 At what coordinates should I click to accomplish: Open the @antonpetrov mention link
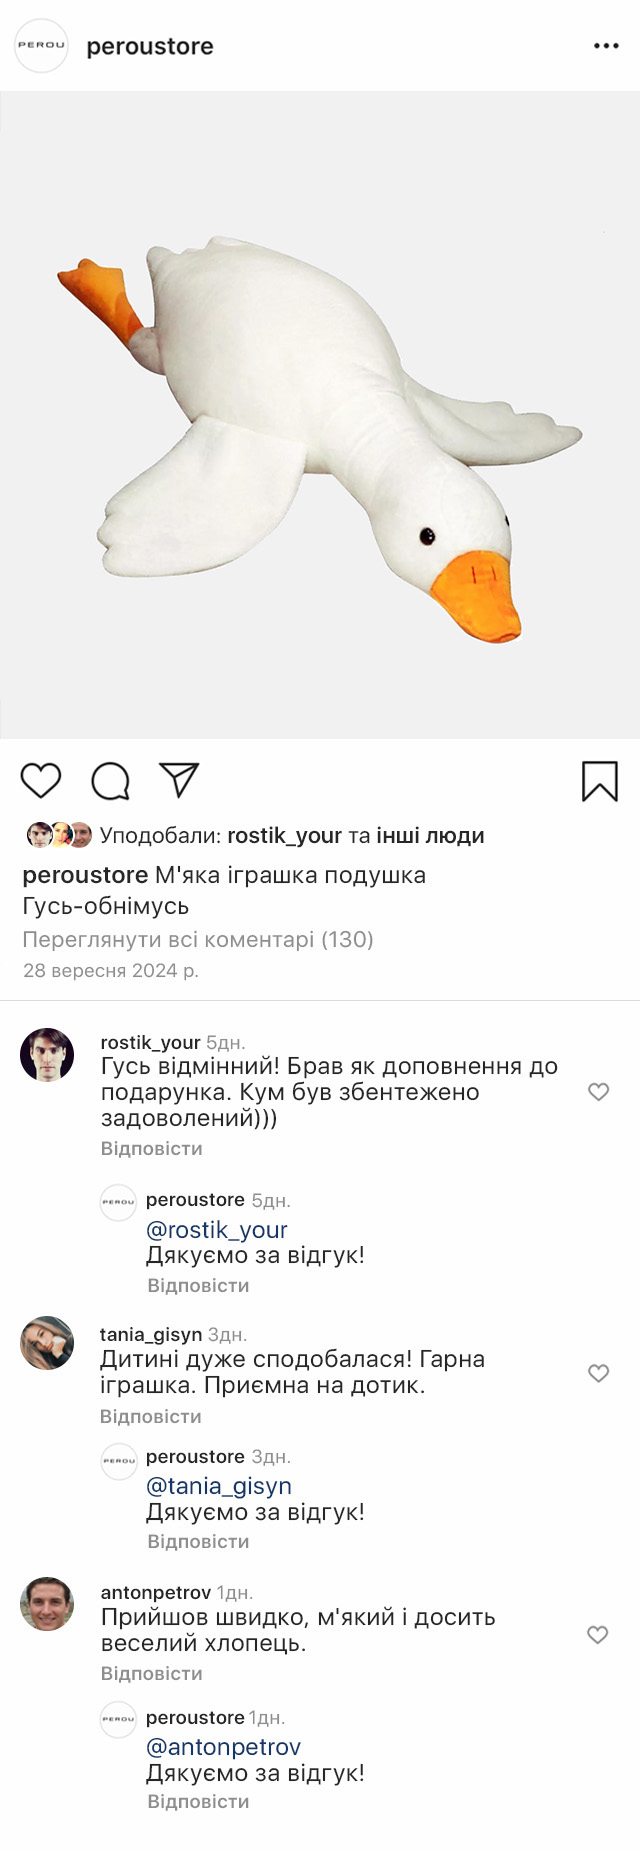pos(223,1747)
